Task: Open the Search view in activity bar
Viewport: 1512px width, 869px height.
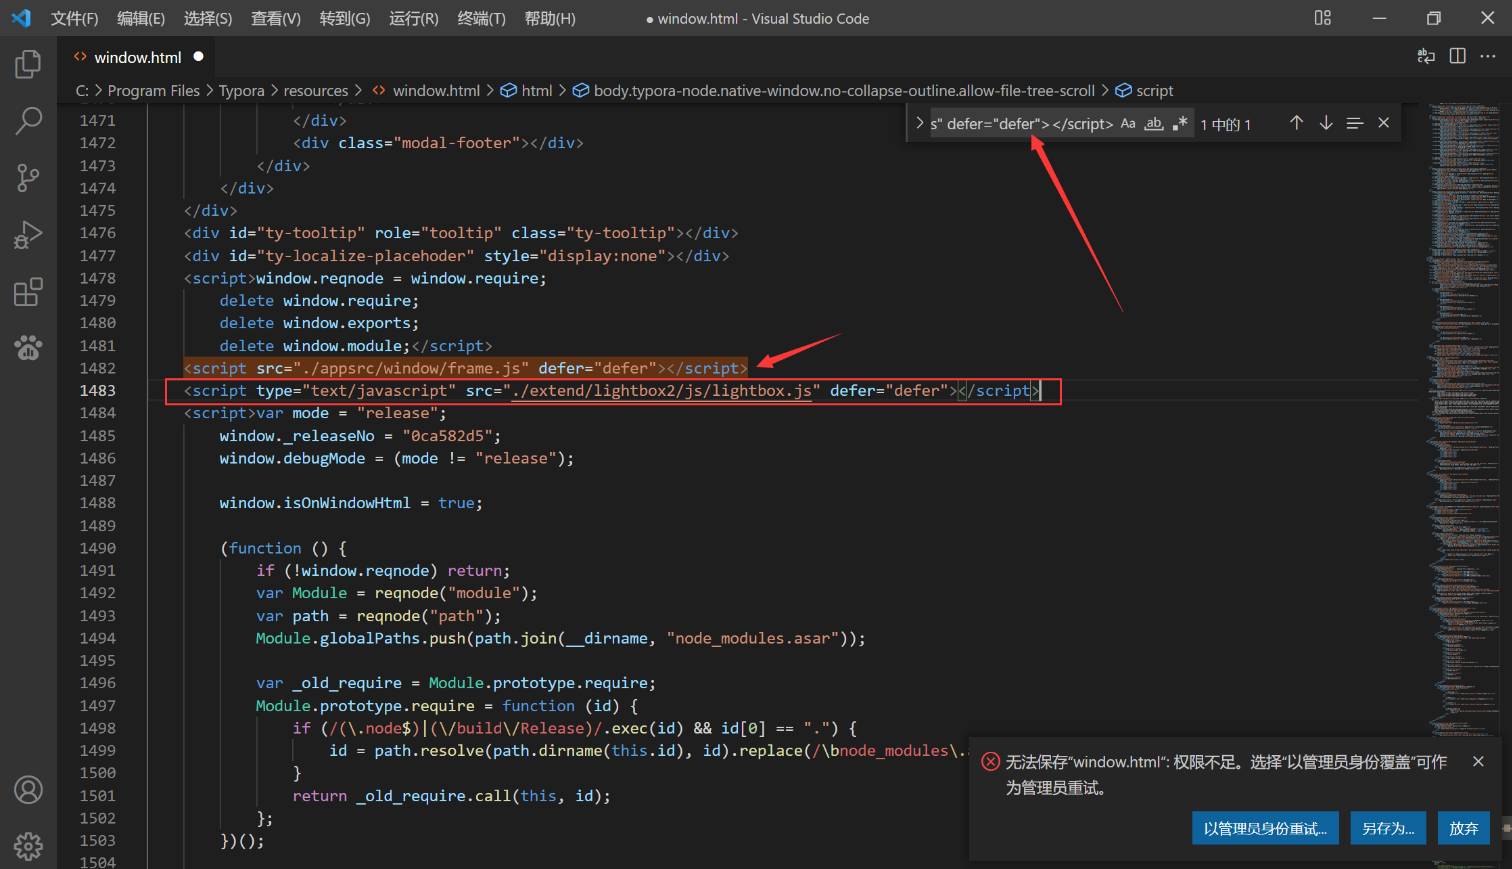Action: click(x=28, y=121)
